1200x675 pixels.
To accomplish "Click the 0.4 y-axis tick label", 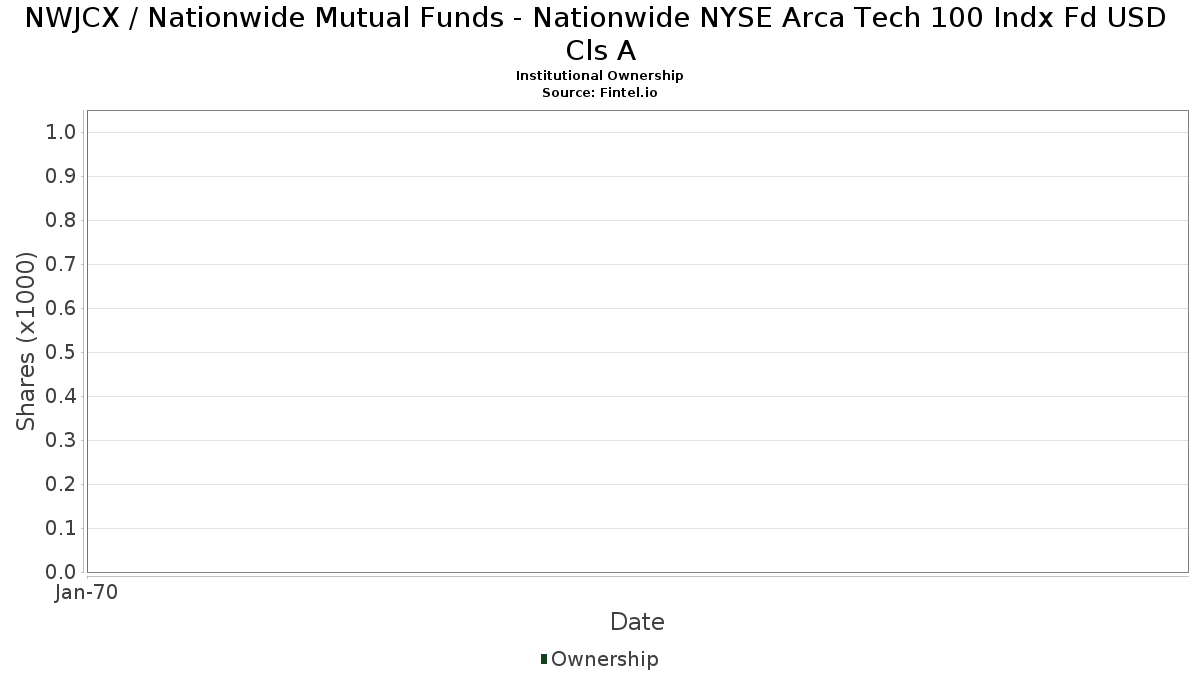I will pos(61,397).
